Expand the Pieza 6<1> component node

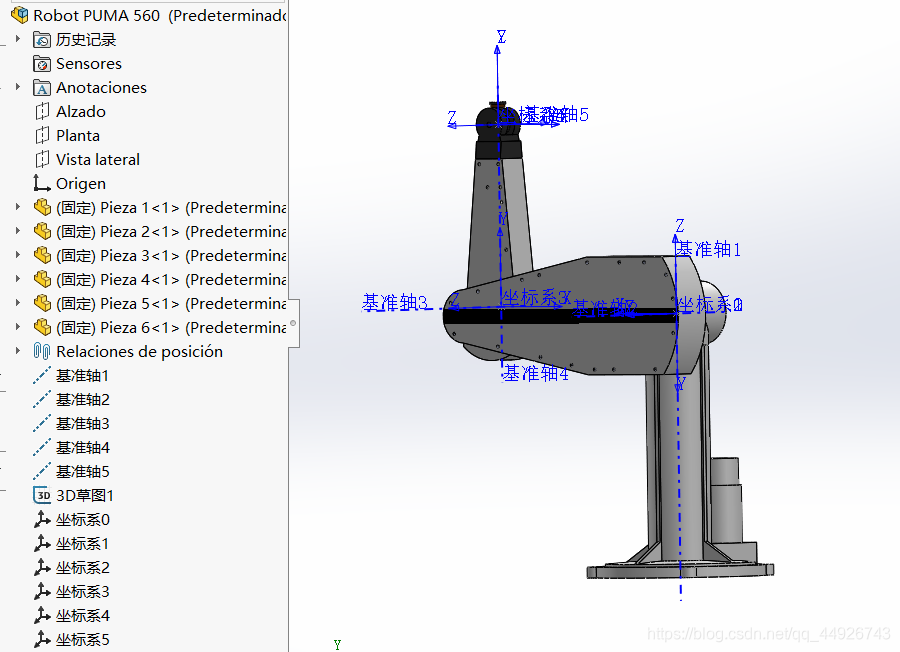tap(18, 327)
